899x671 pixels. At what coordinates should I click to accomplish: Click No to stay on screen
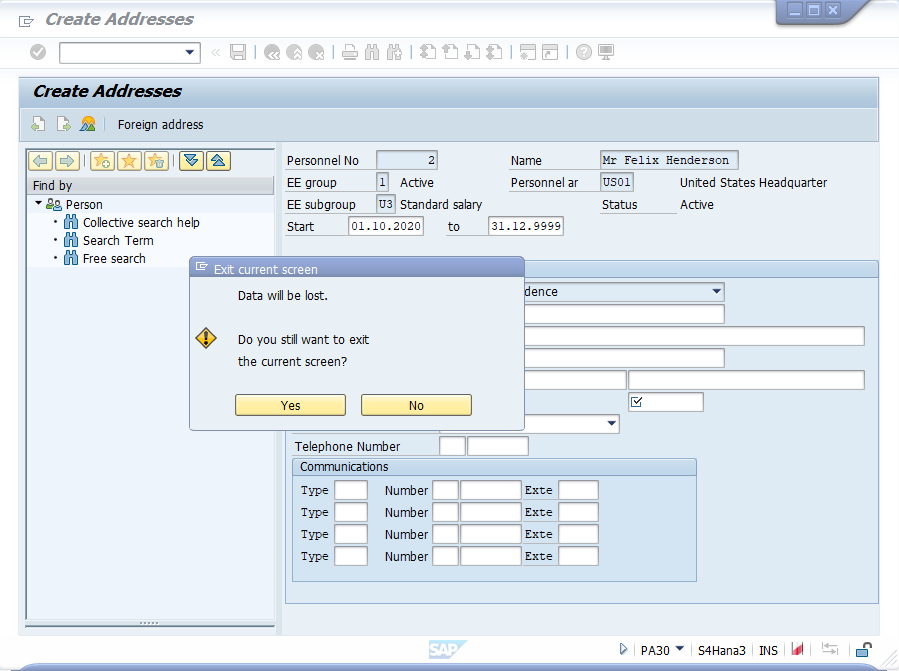(416, 405)
